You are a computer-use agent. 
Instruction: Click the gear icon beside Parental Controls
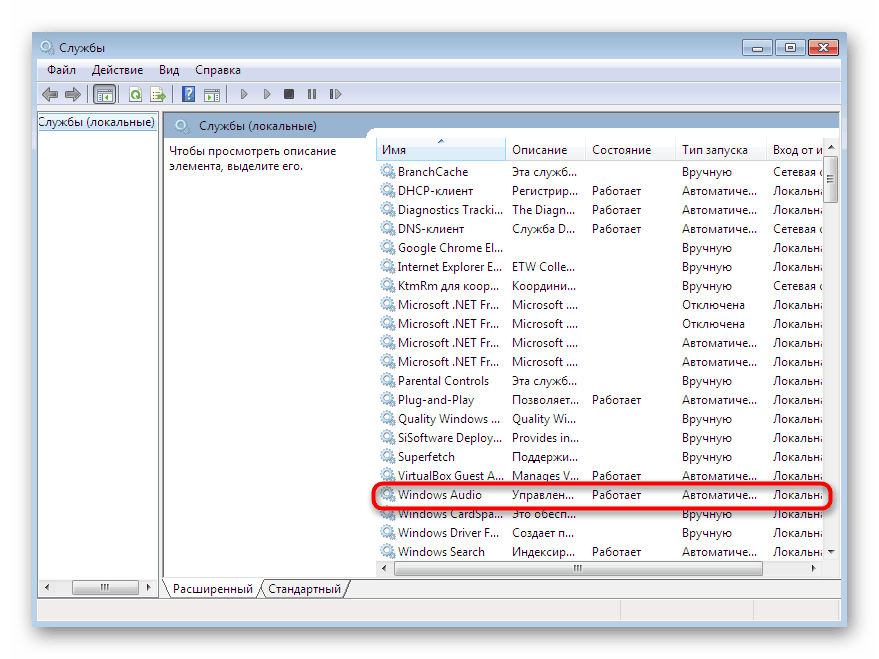(387, 380)
